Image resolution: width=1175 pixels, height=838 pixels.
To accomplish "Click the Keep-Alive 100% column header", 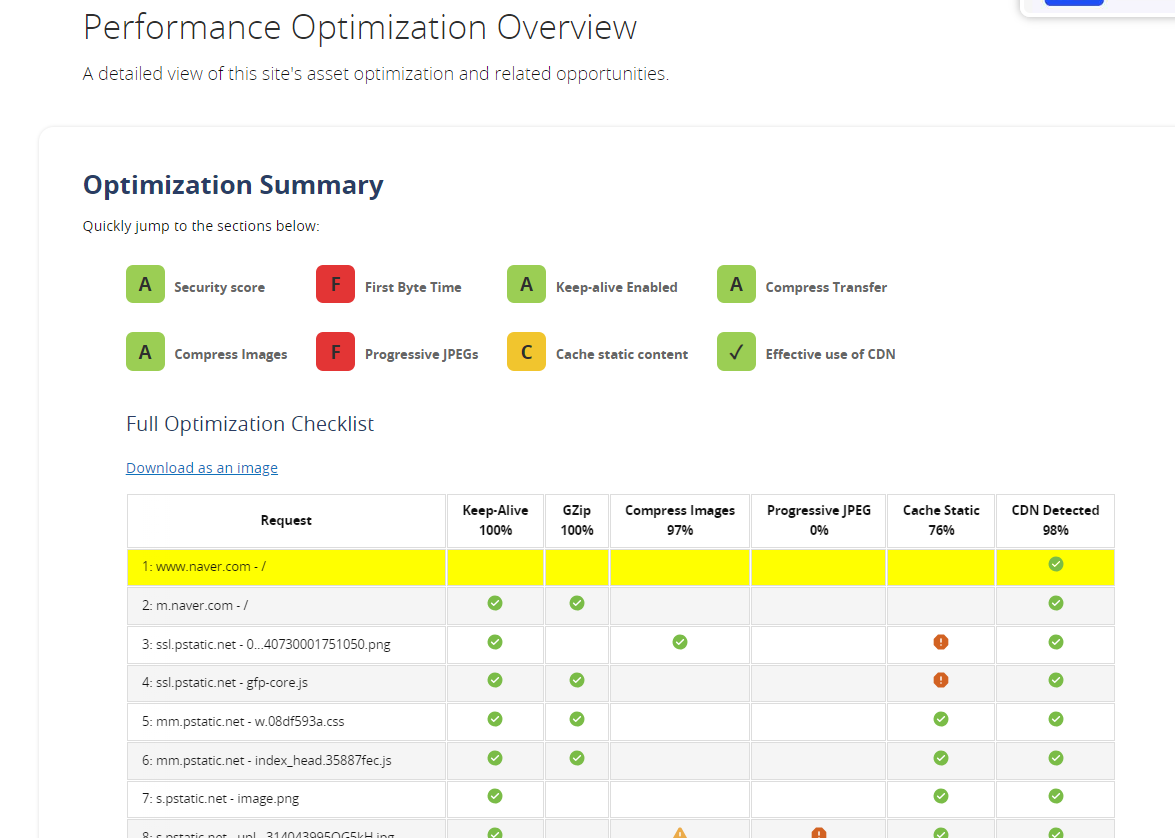I will (x=495, y=521).
